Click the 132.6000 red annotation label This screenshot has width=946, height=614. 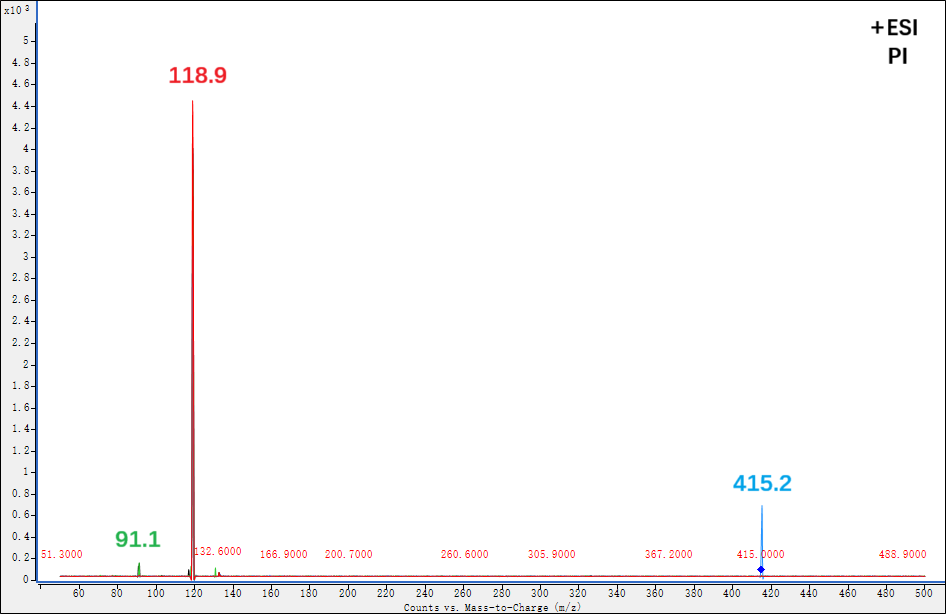[217, 553]
